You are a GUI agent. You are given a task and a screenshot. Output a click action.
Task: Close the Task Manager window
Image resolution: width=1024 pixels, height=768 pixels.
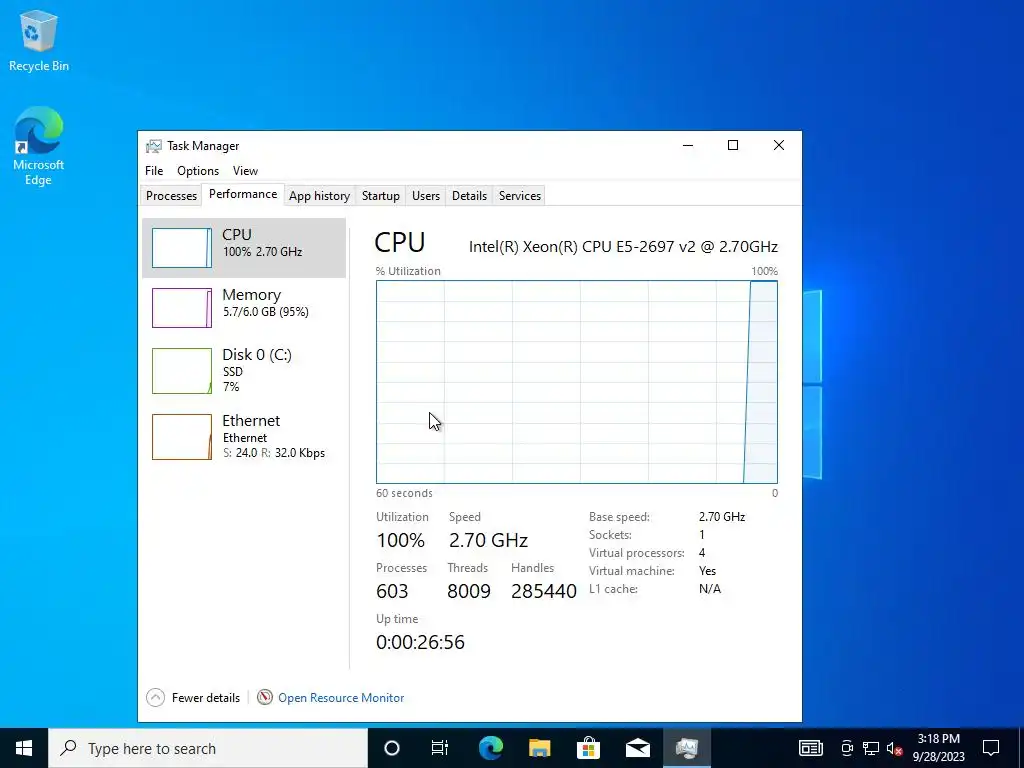click(x=778, y=145)
